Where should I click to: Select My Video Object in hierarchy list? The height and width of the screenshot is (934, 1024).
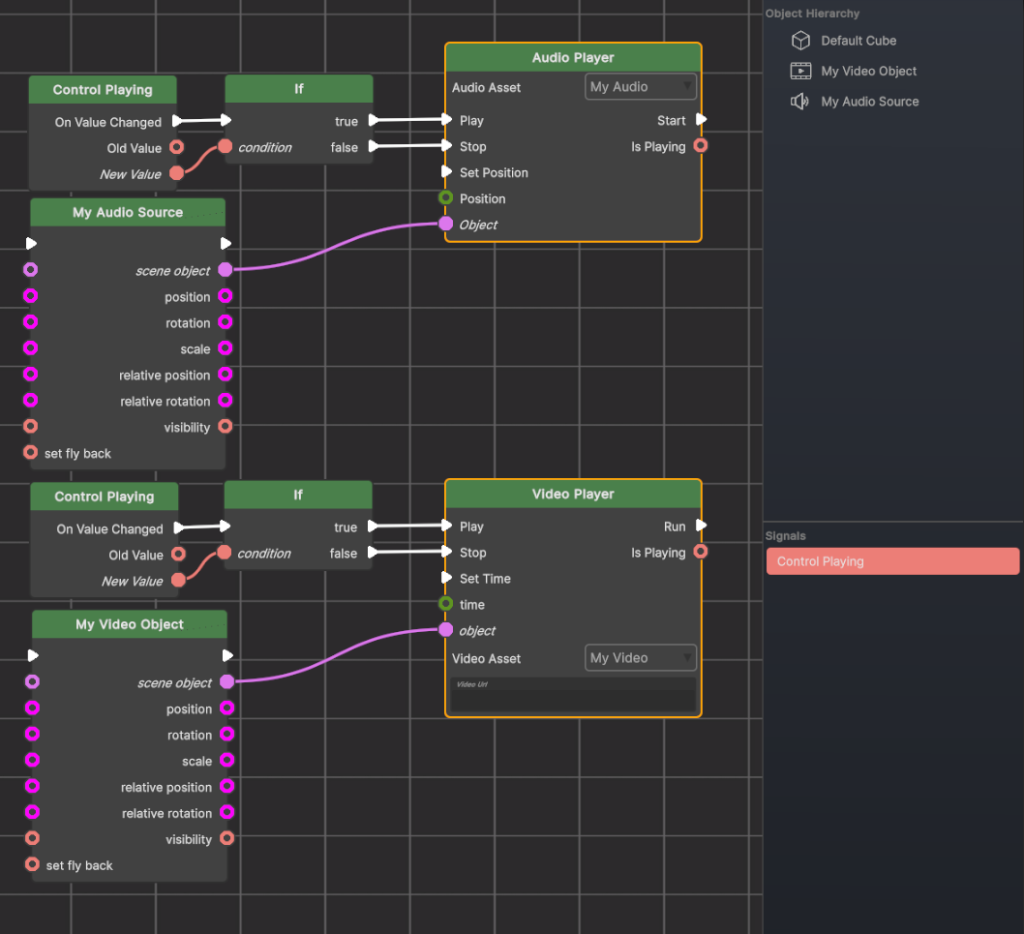tap(869, 71)
